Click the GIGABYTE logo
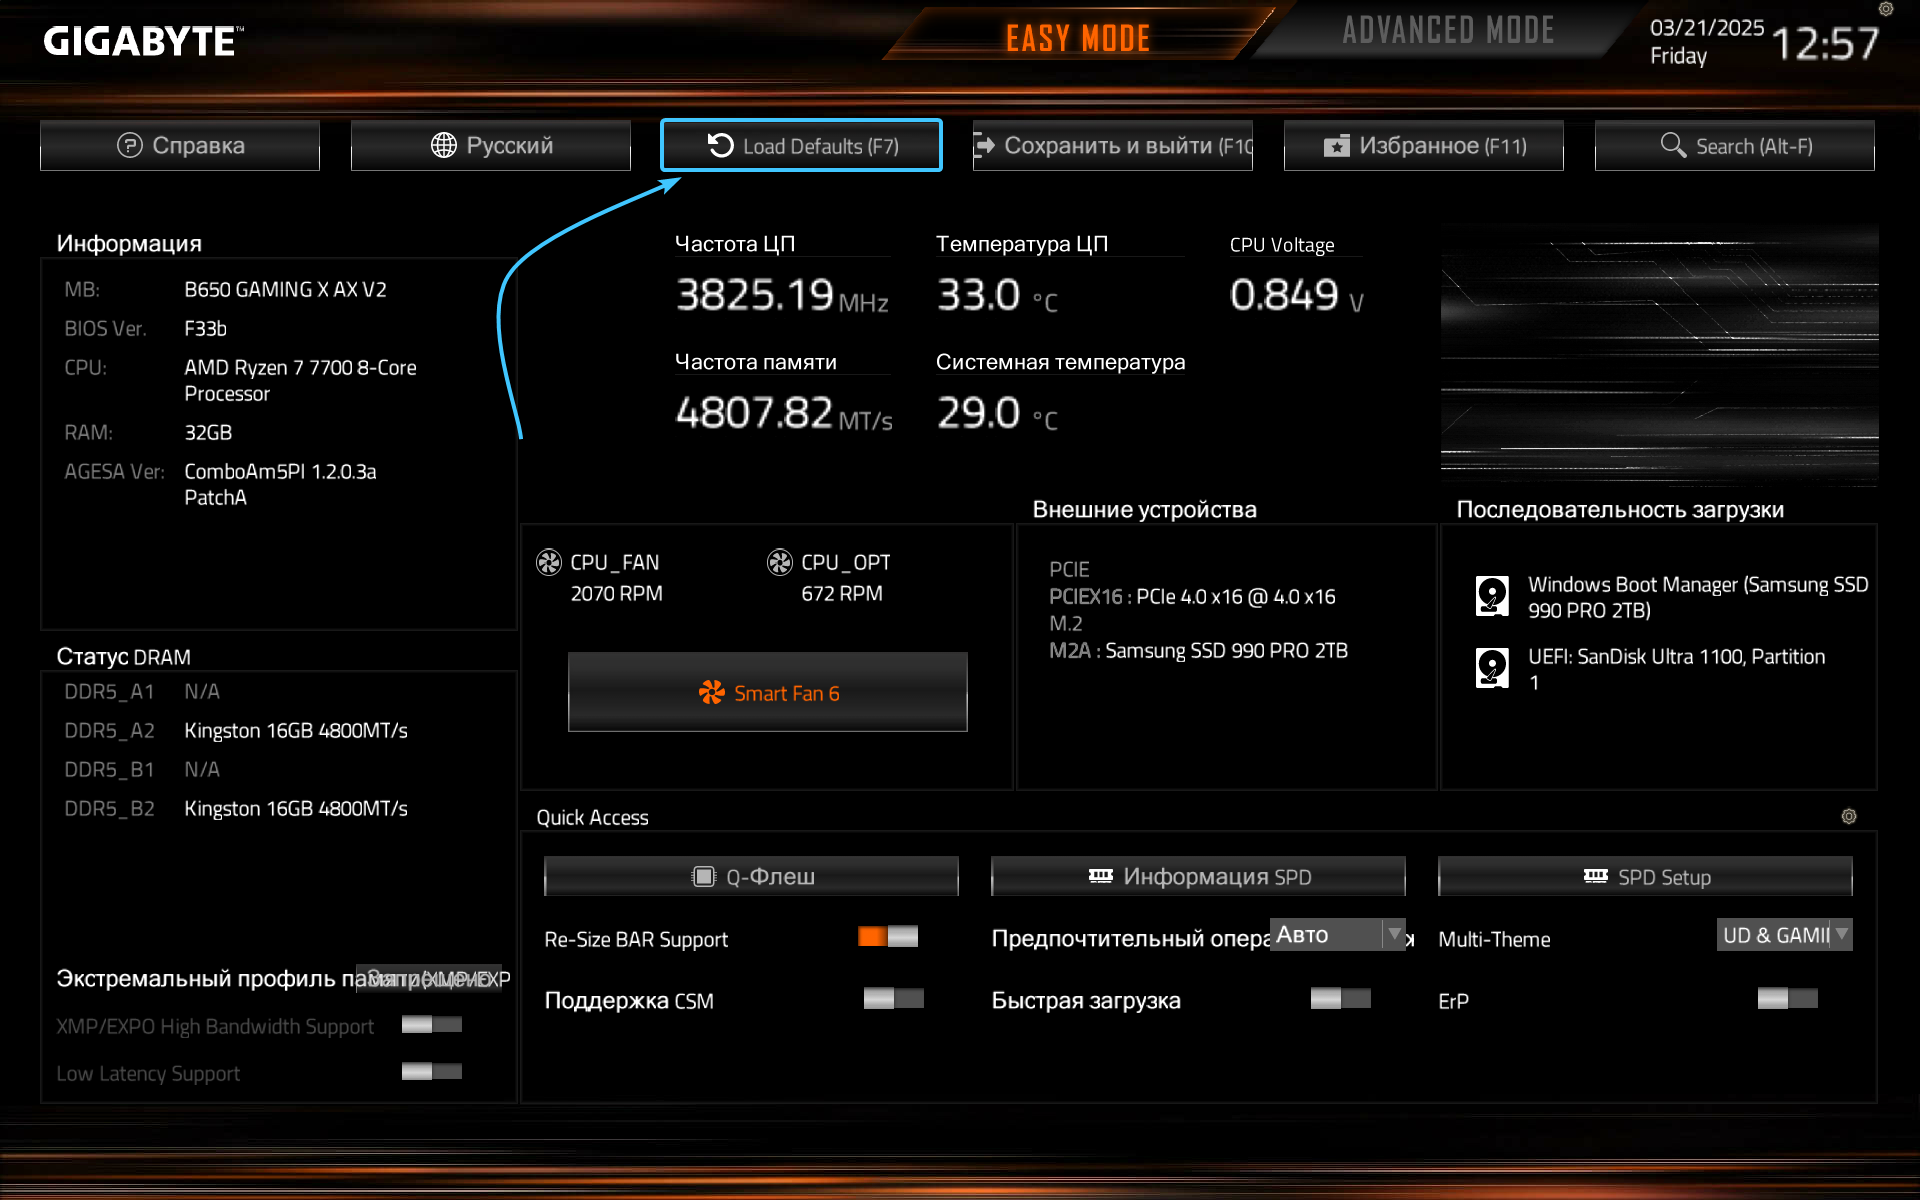This screenshot has width=1920, height=1200. [x=142, y=41]
